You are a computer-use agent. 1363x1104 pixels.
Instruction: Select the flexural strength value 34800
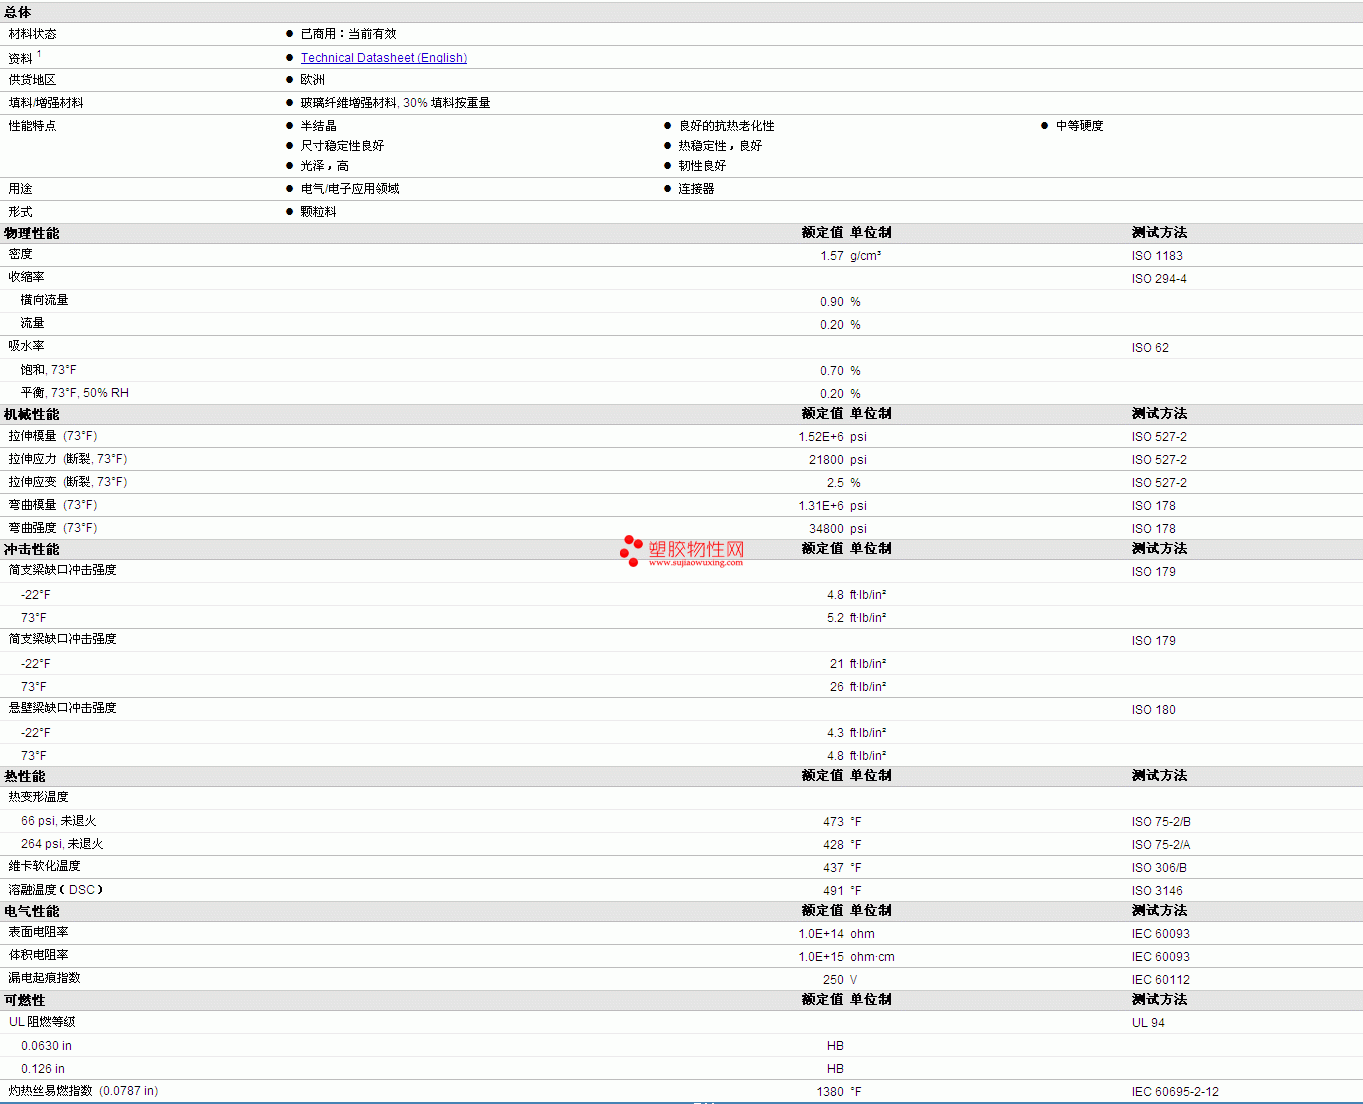pos(826,529)
